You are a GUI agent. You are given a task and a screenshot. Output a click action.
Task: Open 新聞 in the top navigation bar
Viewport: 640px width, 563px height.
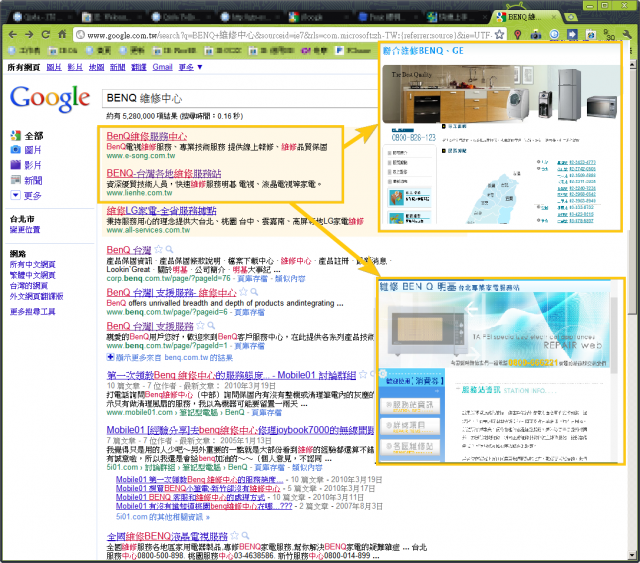pos(118,67)
